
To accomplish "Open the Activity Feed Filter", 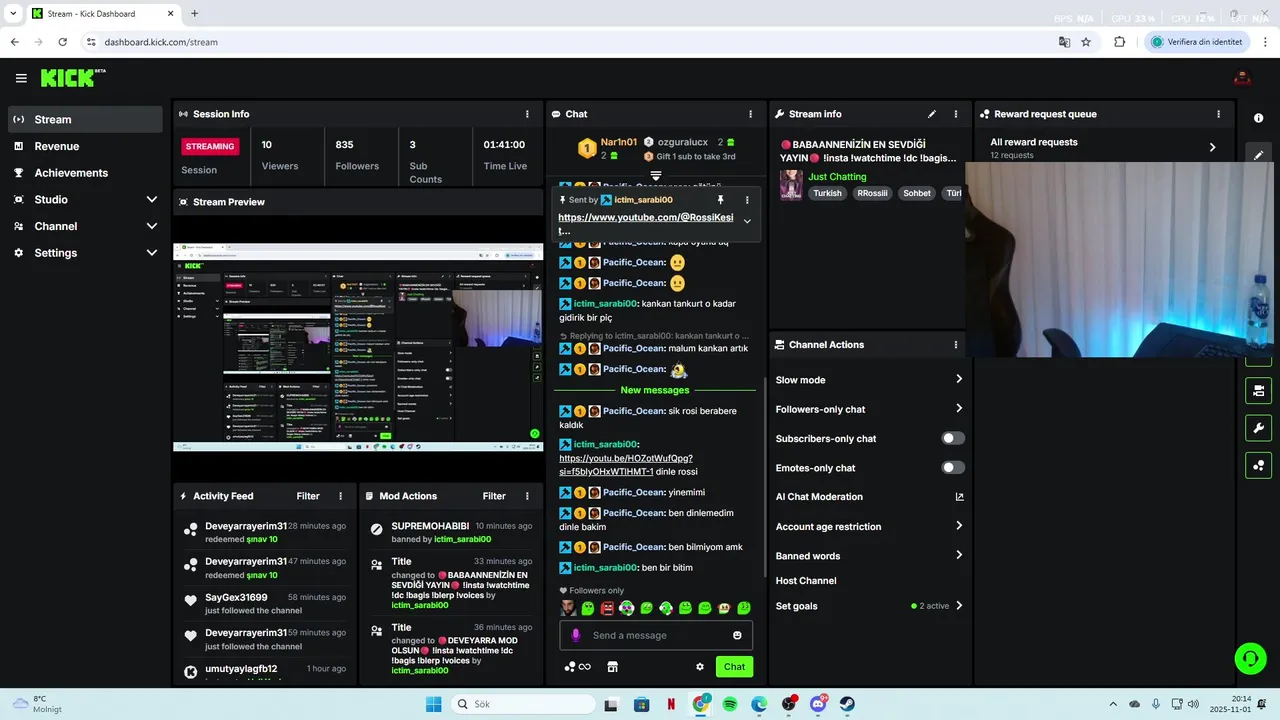I will (x=308, y=496).
